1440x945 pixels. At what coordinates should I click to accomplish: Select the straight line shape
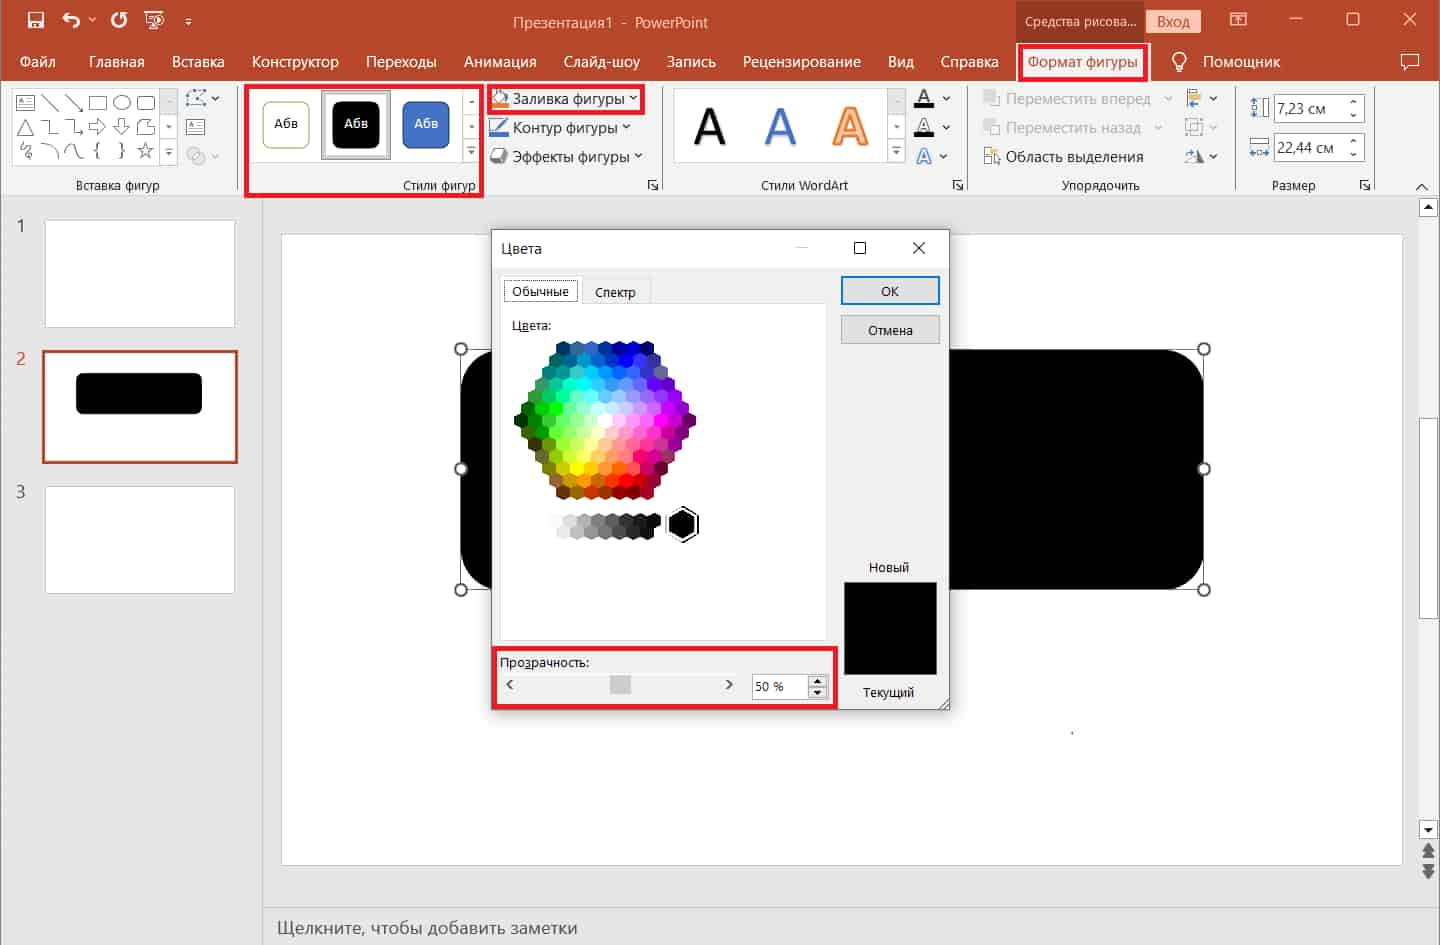click(50, 102)
